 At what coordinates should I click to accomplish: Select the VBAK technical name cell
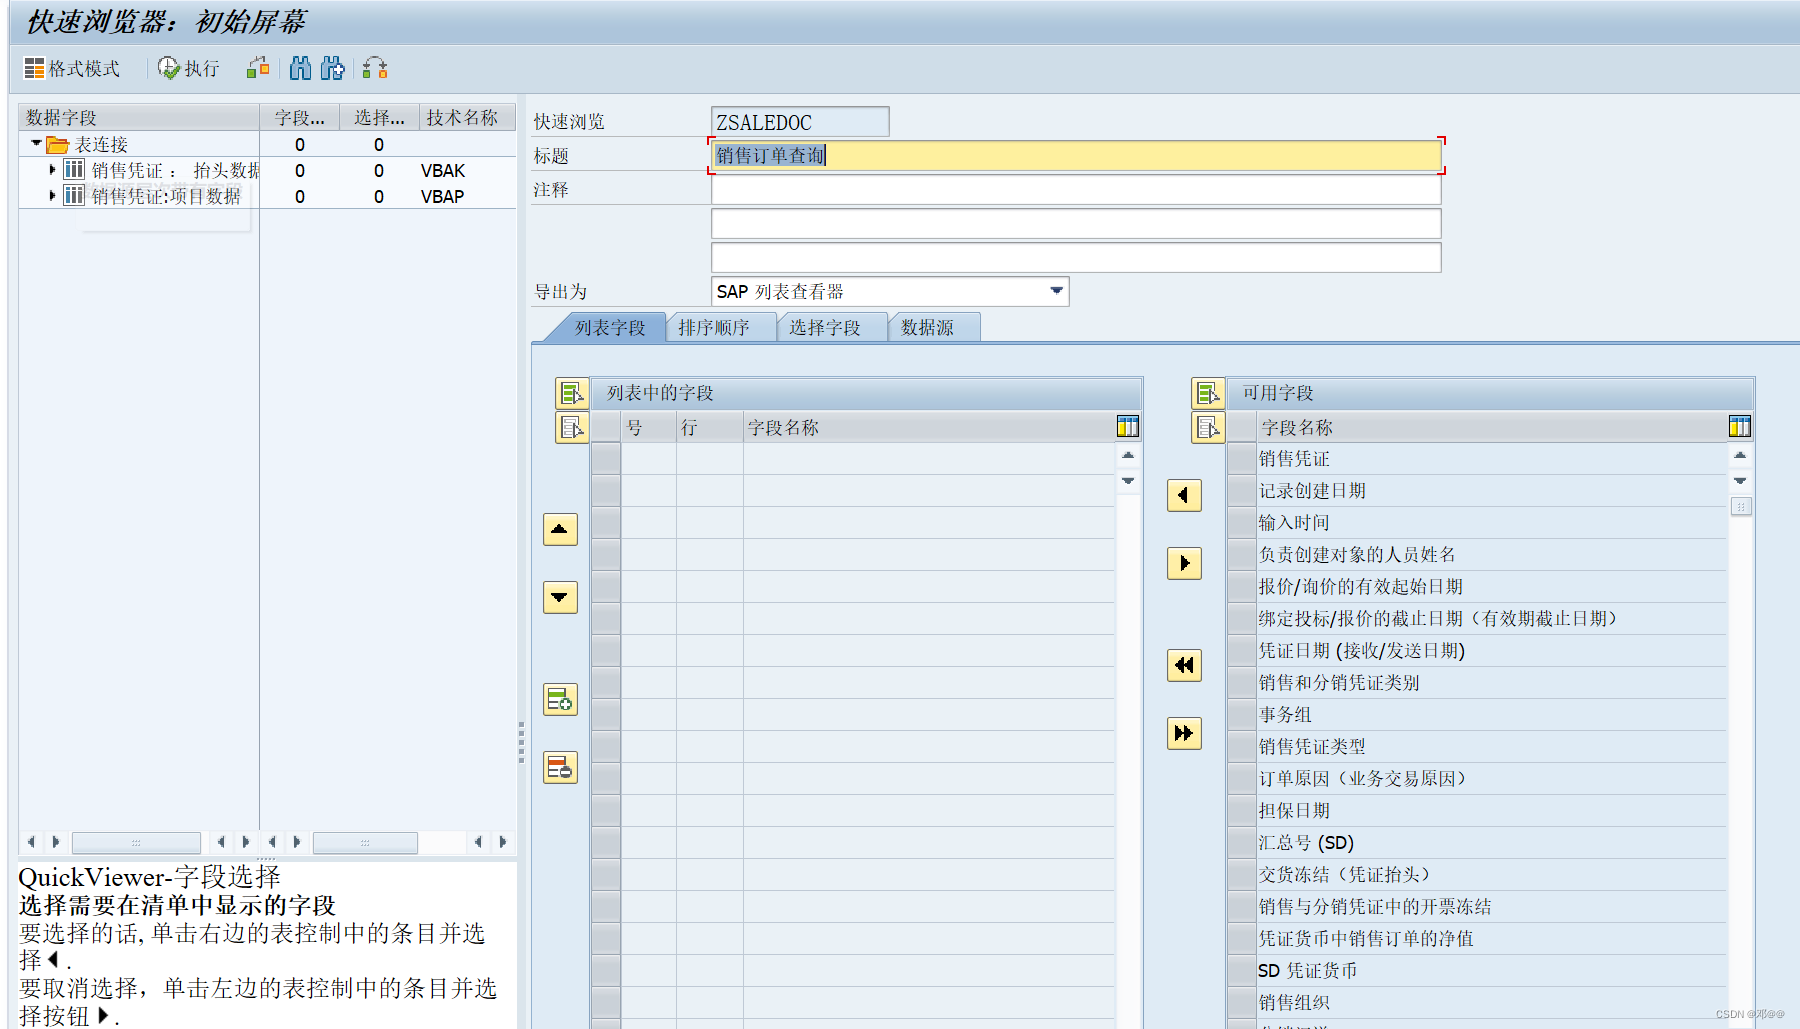[443, 171]
